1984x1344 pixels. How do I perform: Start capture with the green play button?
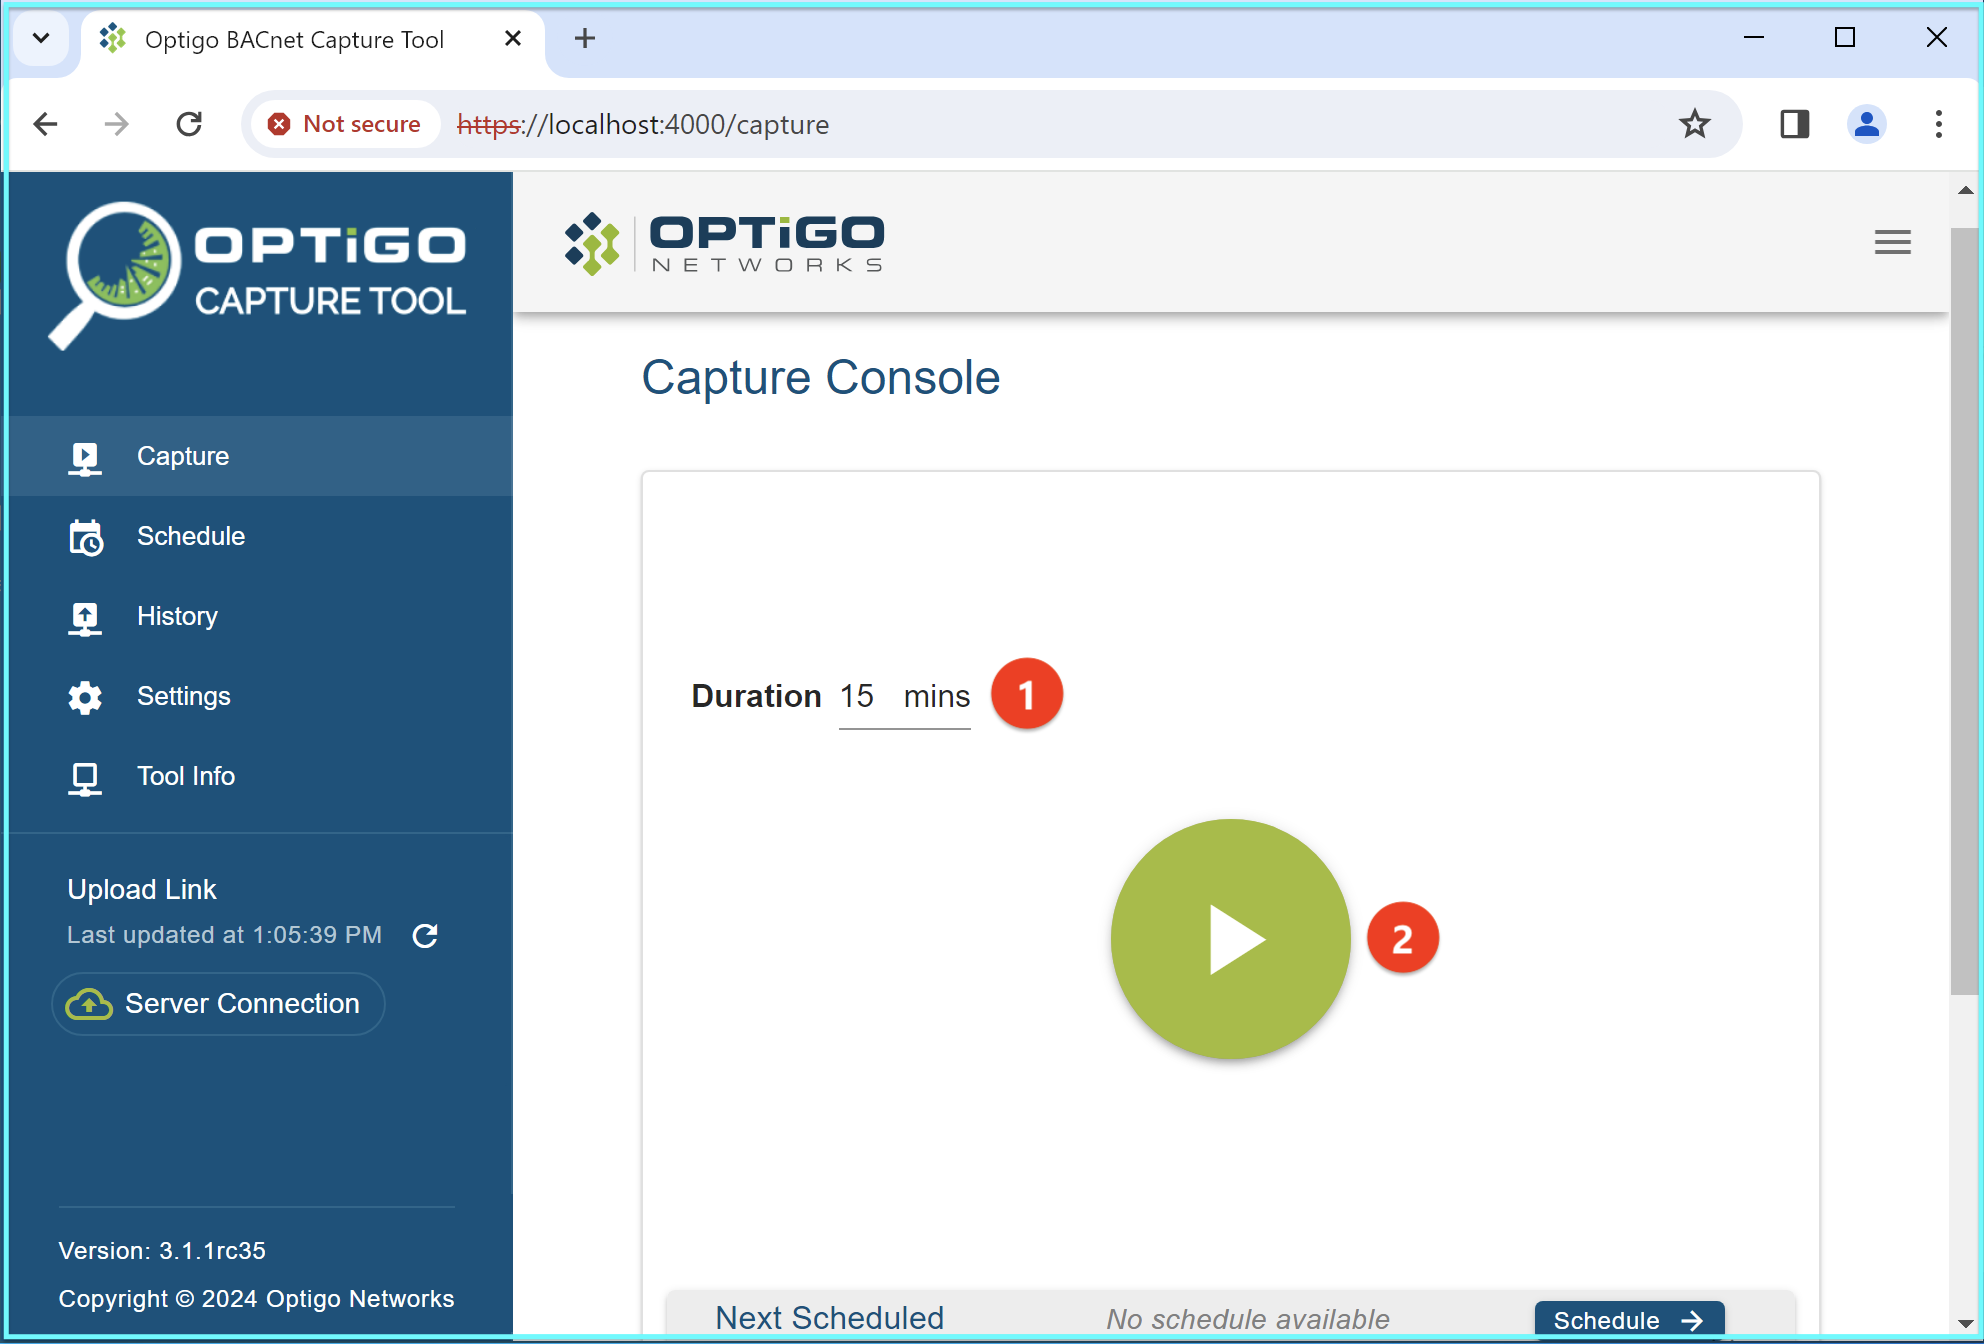[x=1230, y=939]
